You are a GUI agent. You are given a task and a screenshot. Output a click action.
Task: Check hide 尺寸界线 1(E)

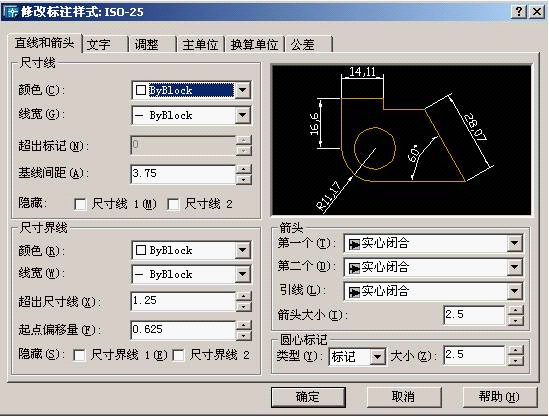(79, 355)
